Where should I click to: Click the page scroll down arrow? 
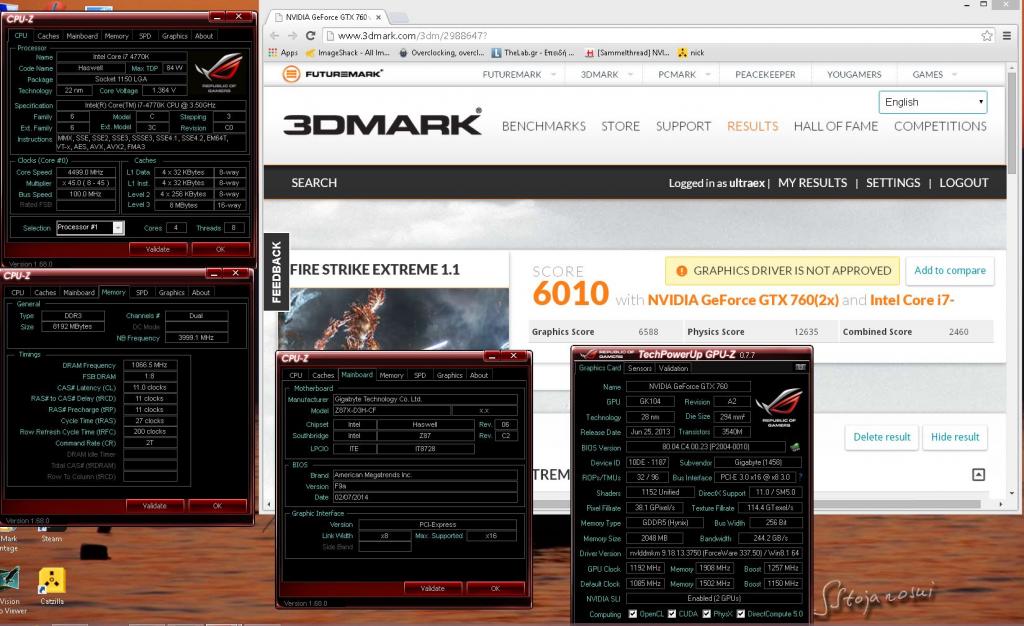[1012, 493]
